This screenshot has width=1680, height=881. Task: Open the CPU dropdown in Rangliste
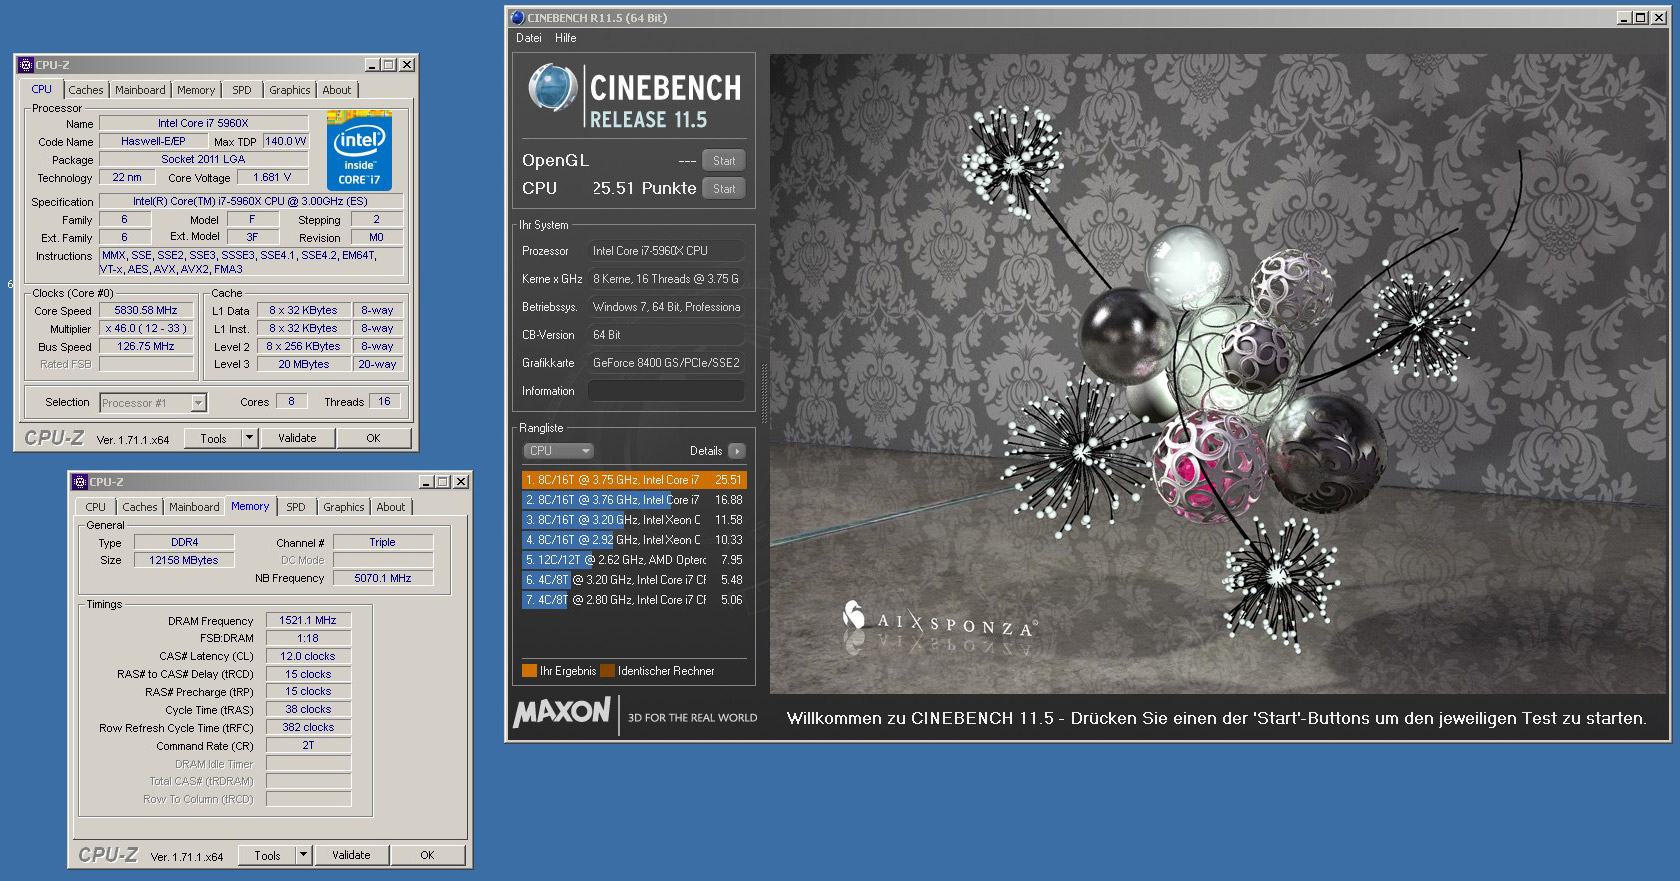[559, 451]
